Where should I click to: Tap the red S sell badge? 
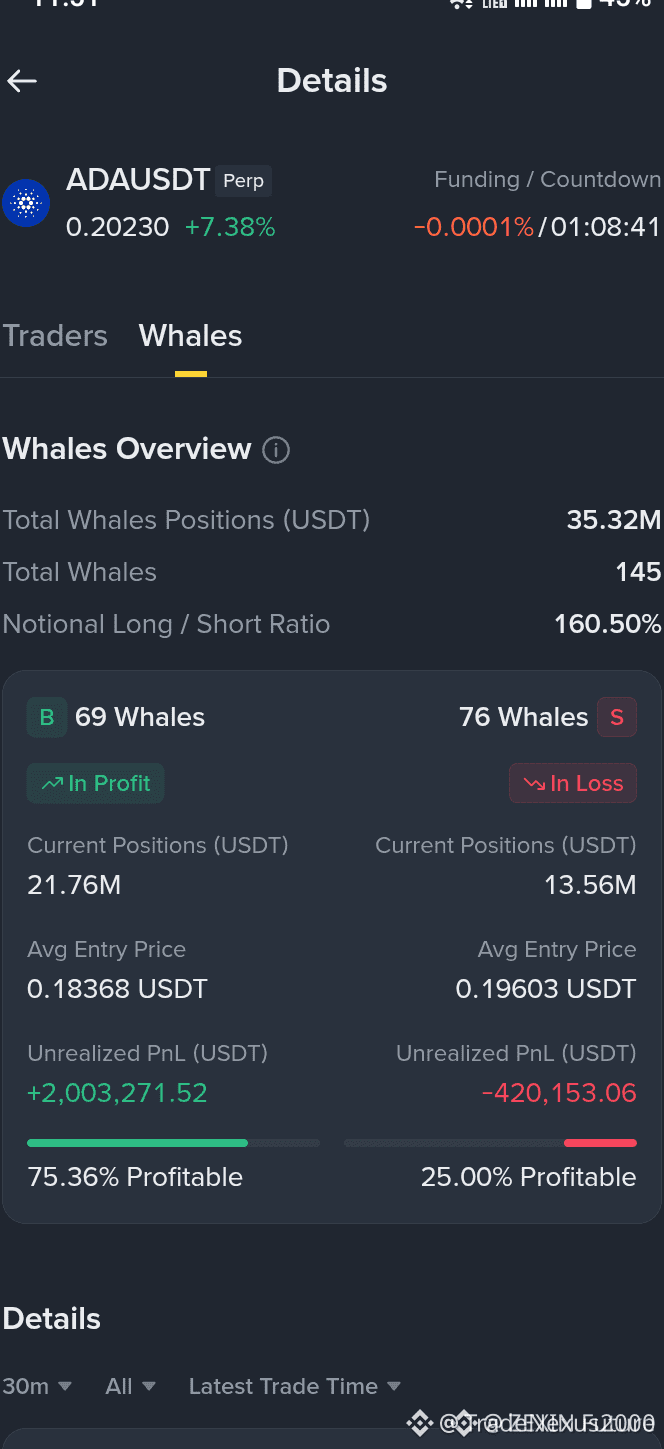click(617, 717)
